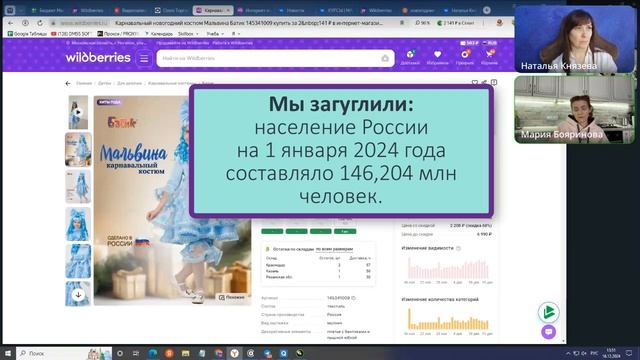Open a new browser tab plus button
640x360 pixels.
[487, 10]
